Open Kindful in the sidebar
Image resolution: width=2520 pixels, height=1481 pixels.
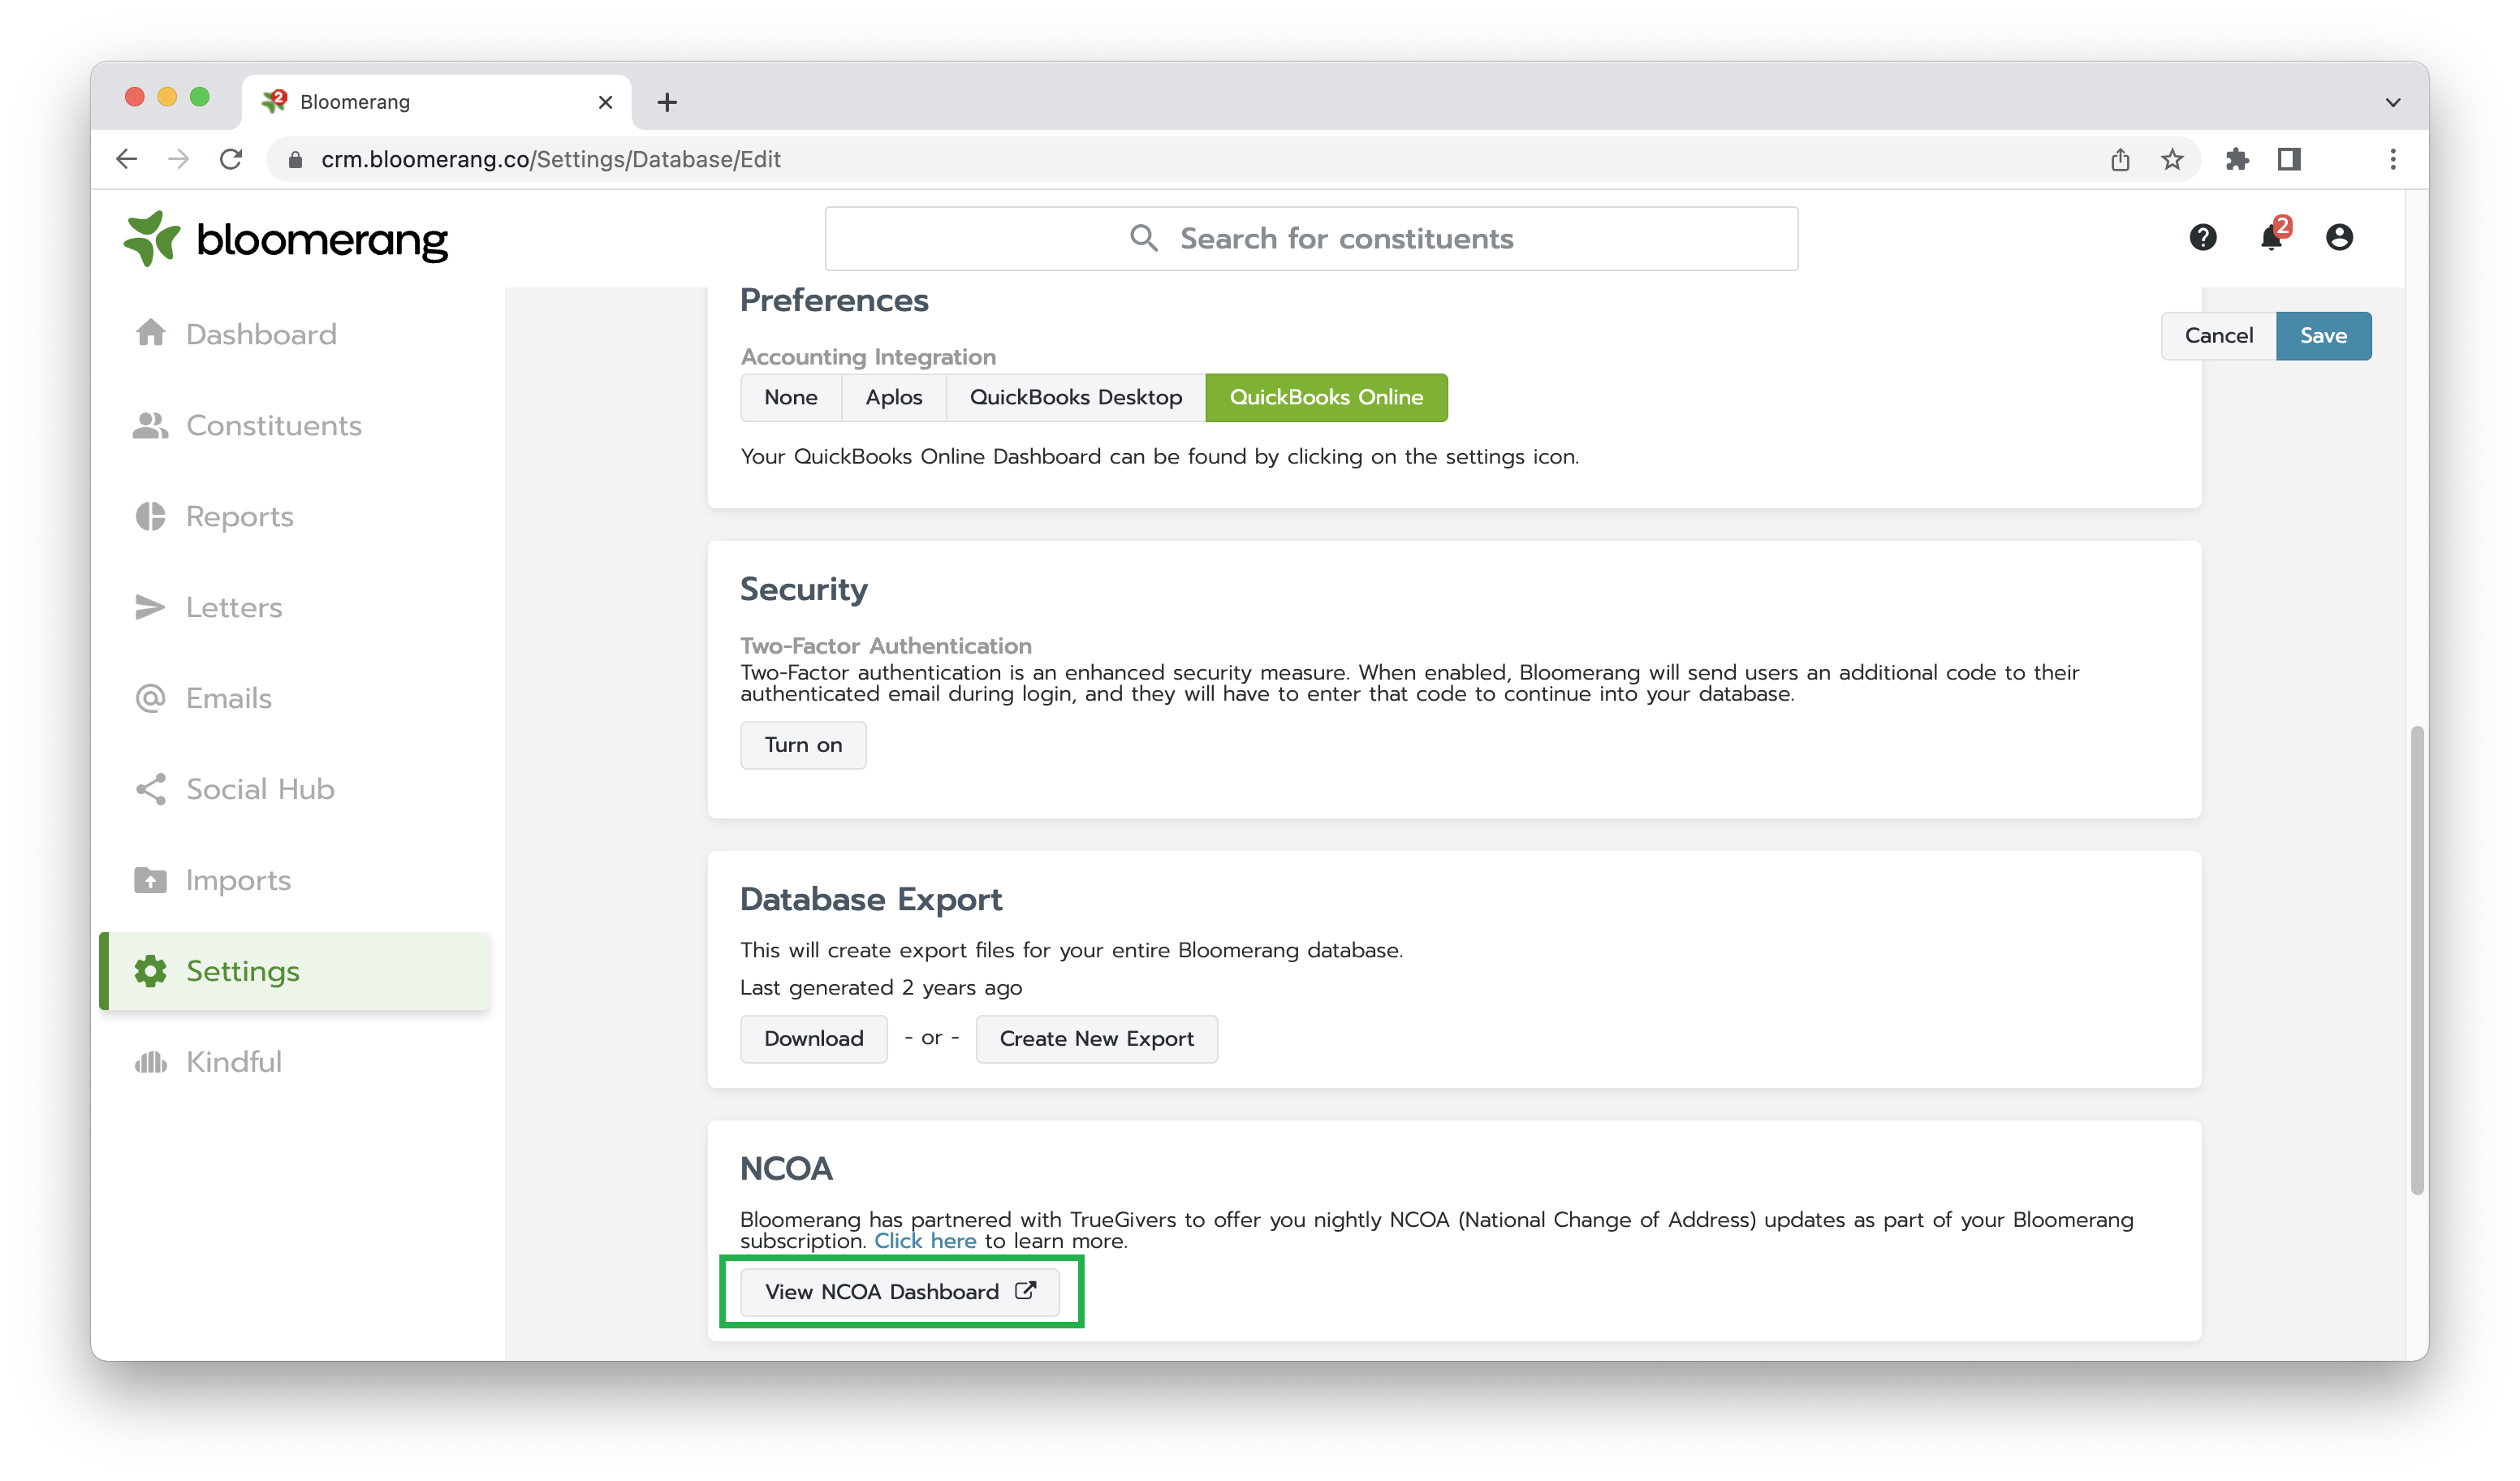[x=234, y=1062]
